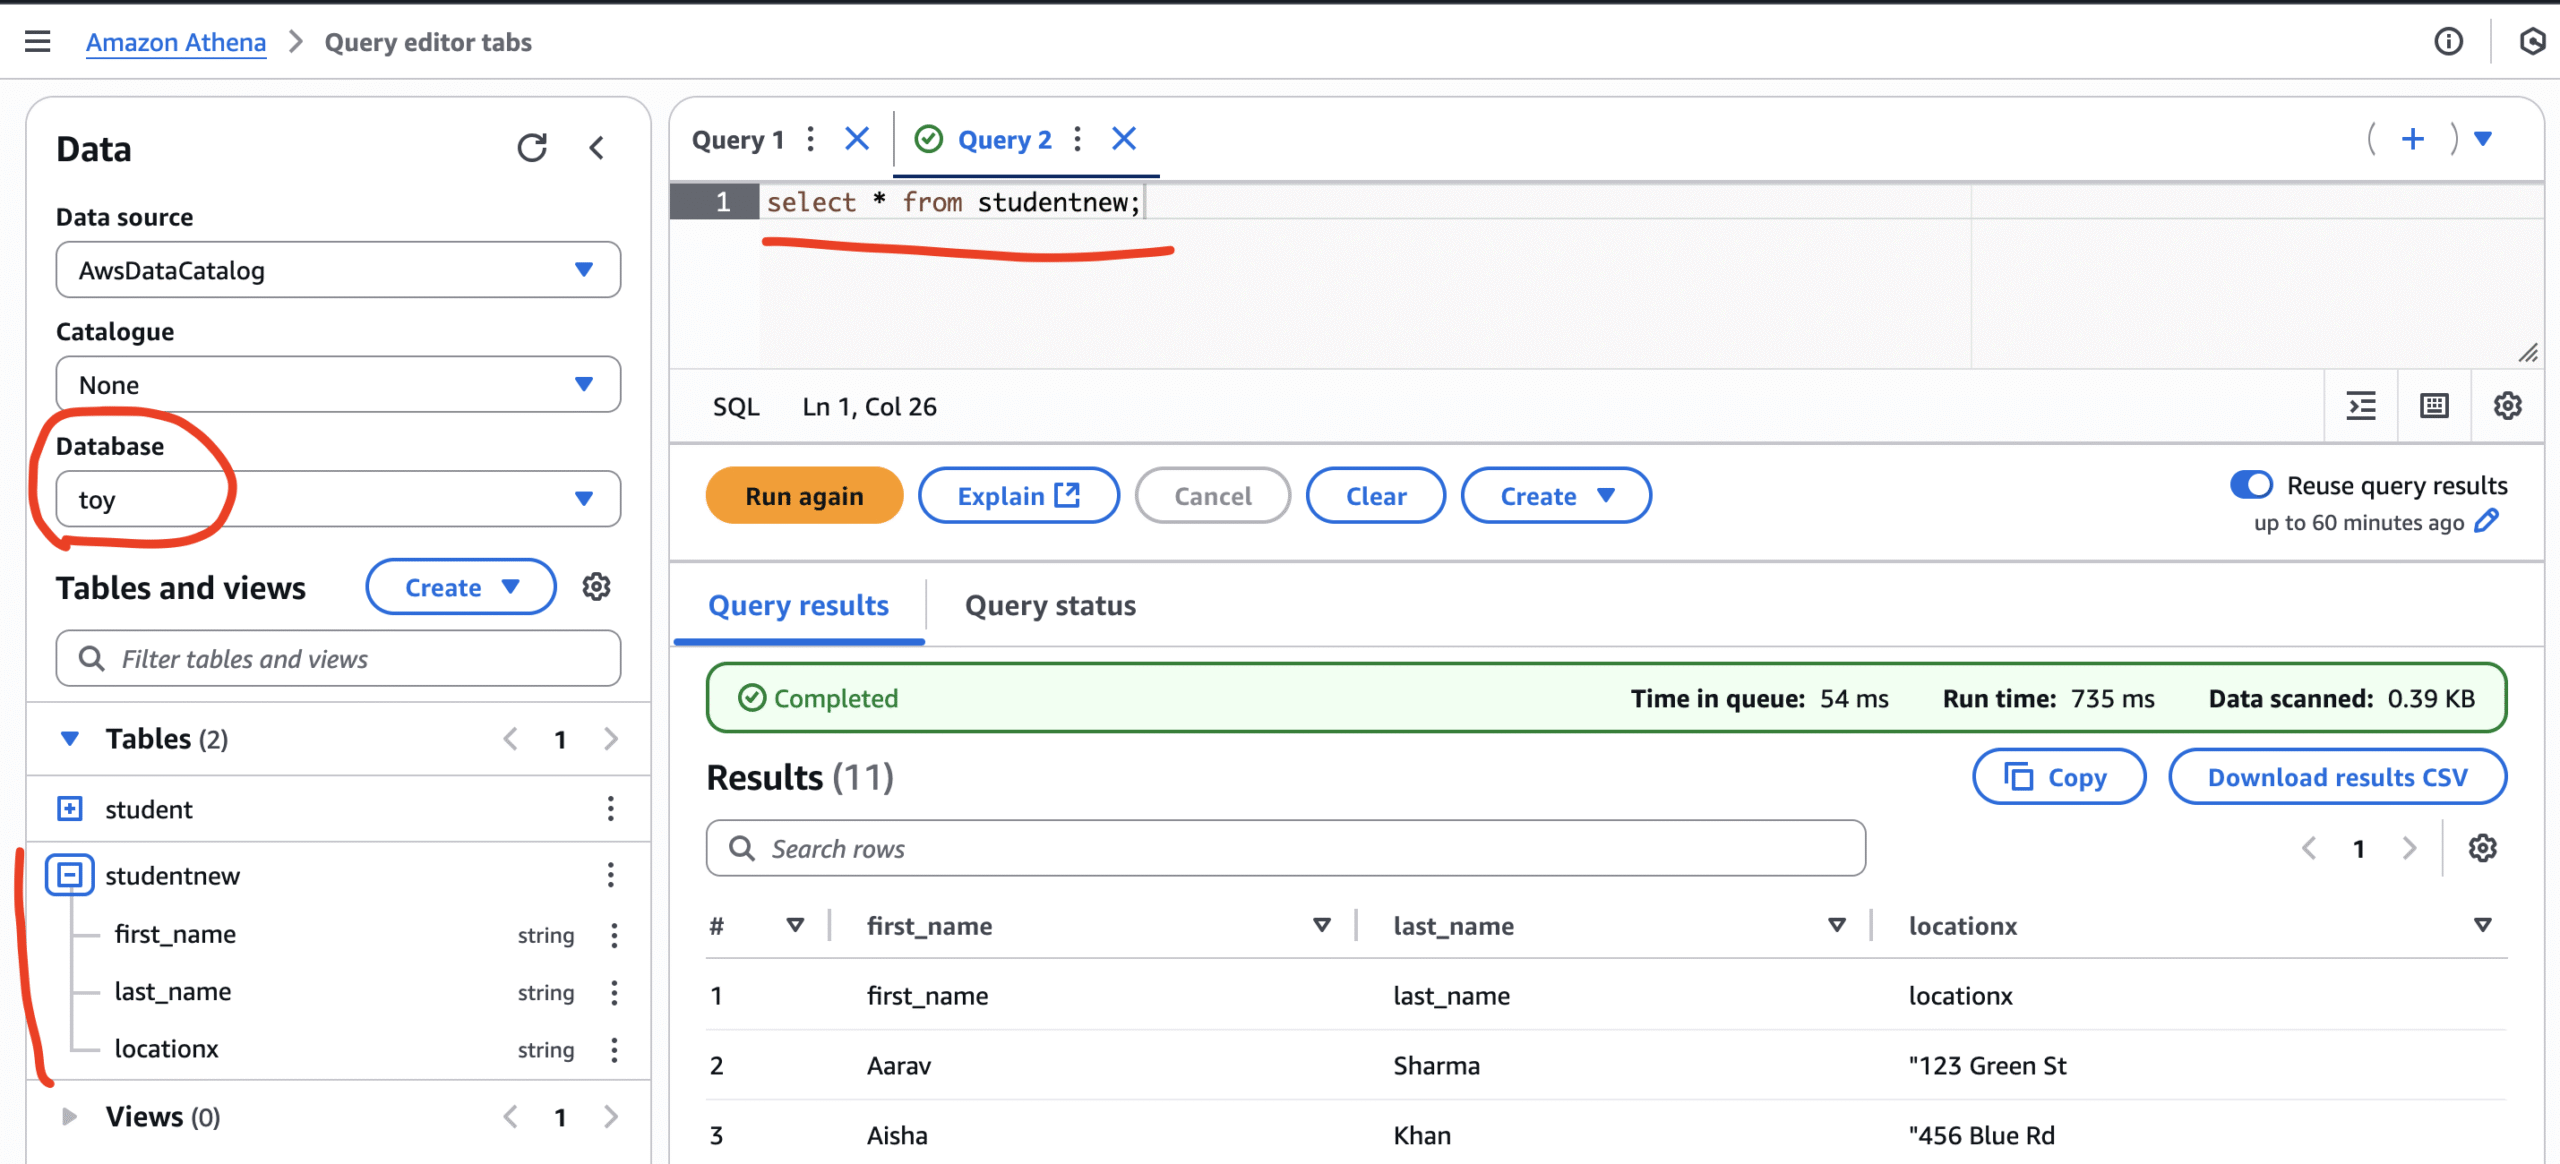Viewport: 2560px width, 1164px height.
Task: Collapse the Data side panel
Action: click(x=597, y=148)
